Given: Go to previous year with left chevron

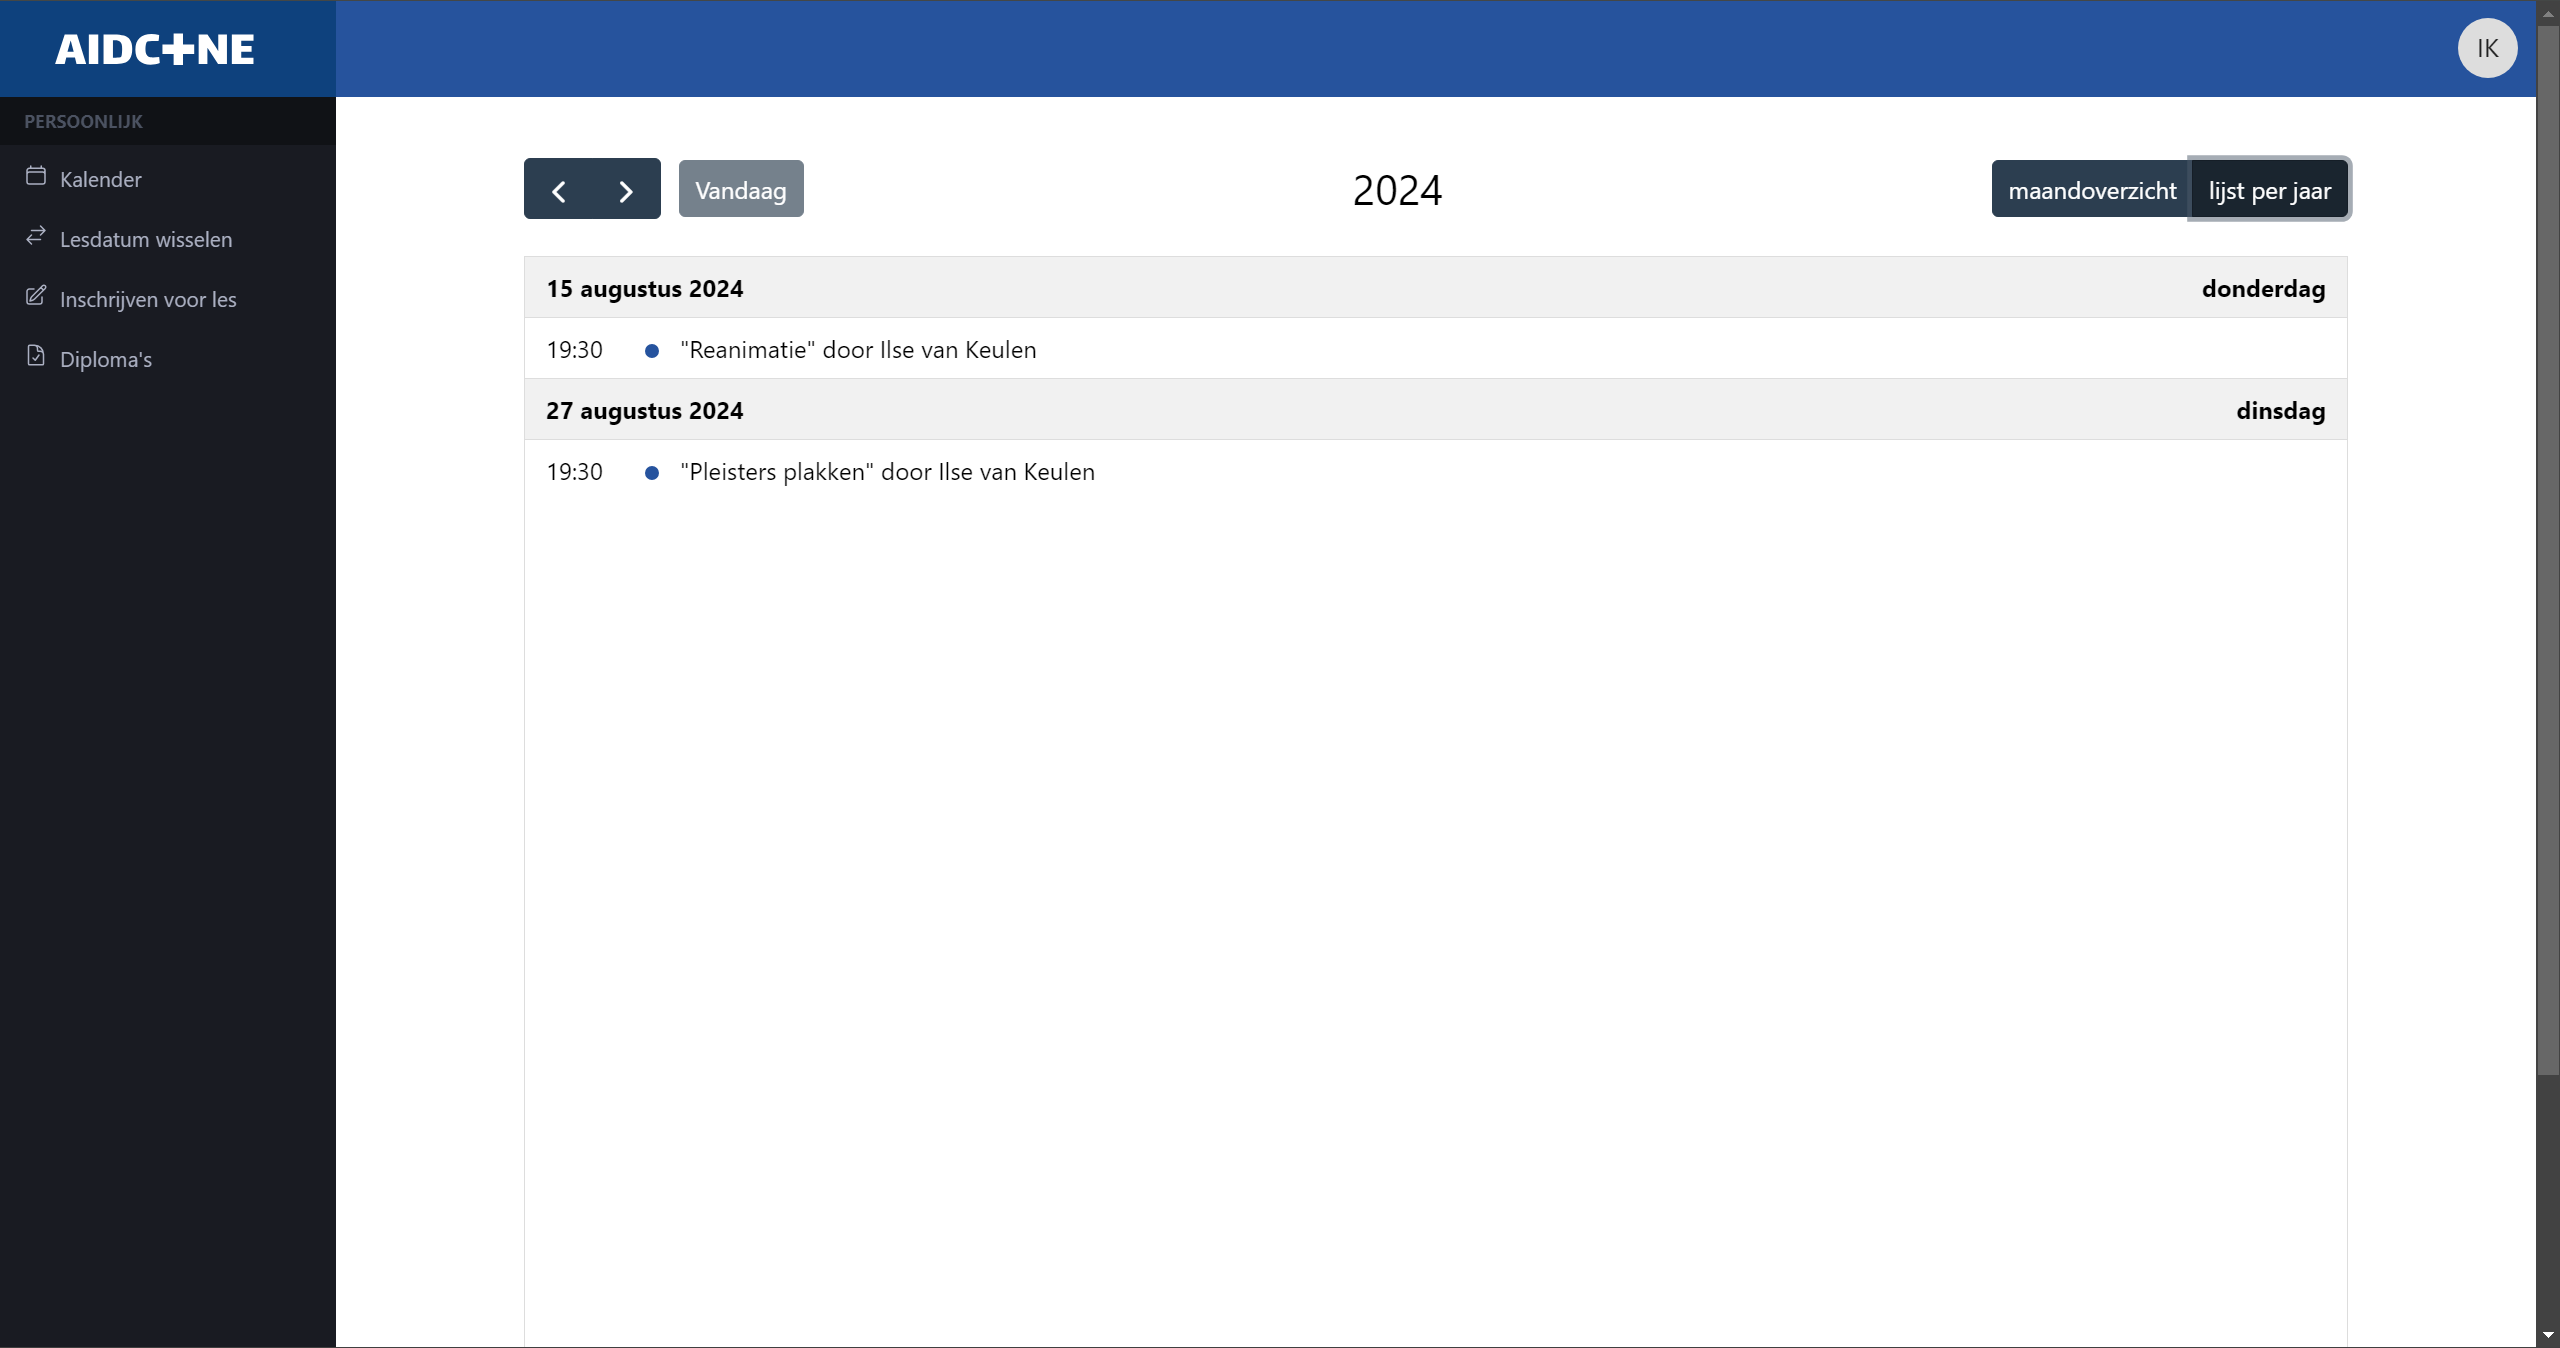Looking at the screenshot, I should click(x=559, y=190).
